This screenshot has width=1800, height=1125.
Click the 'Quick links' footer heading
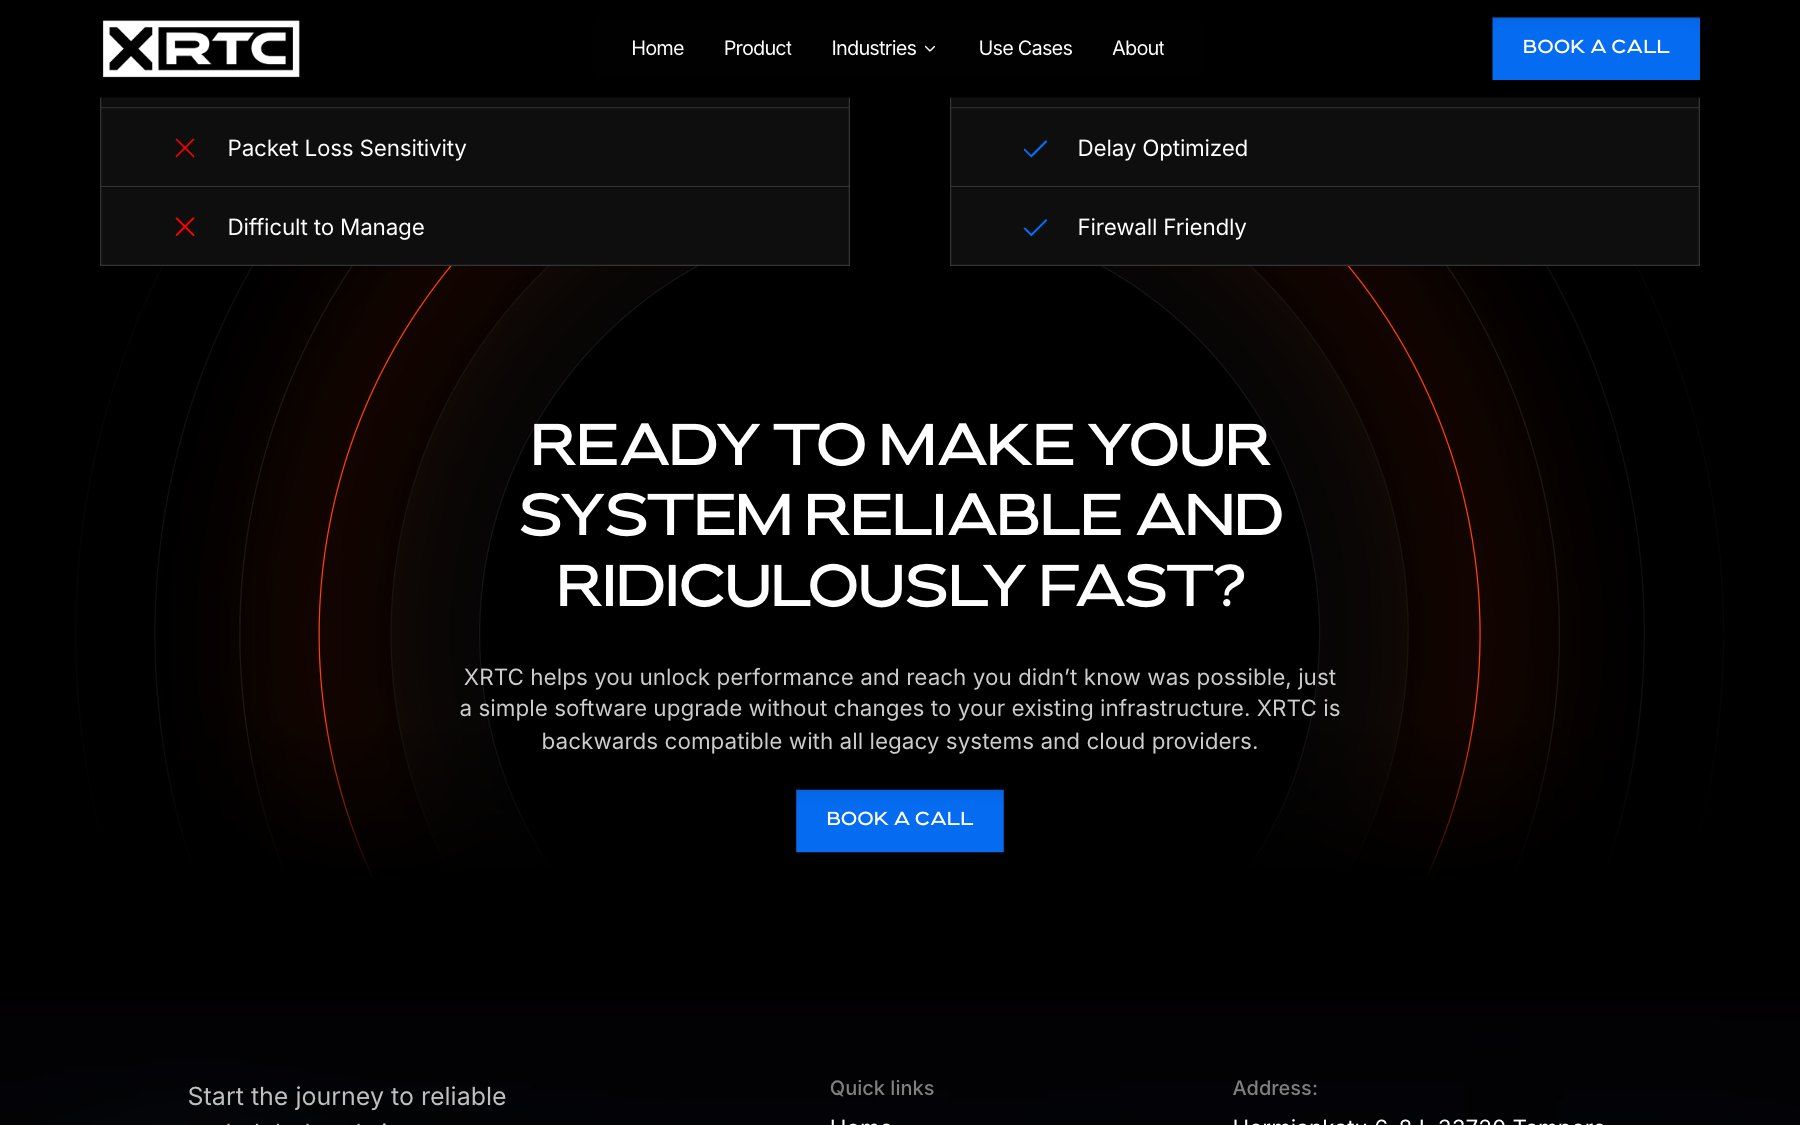(882, 1088)
